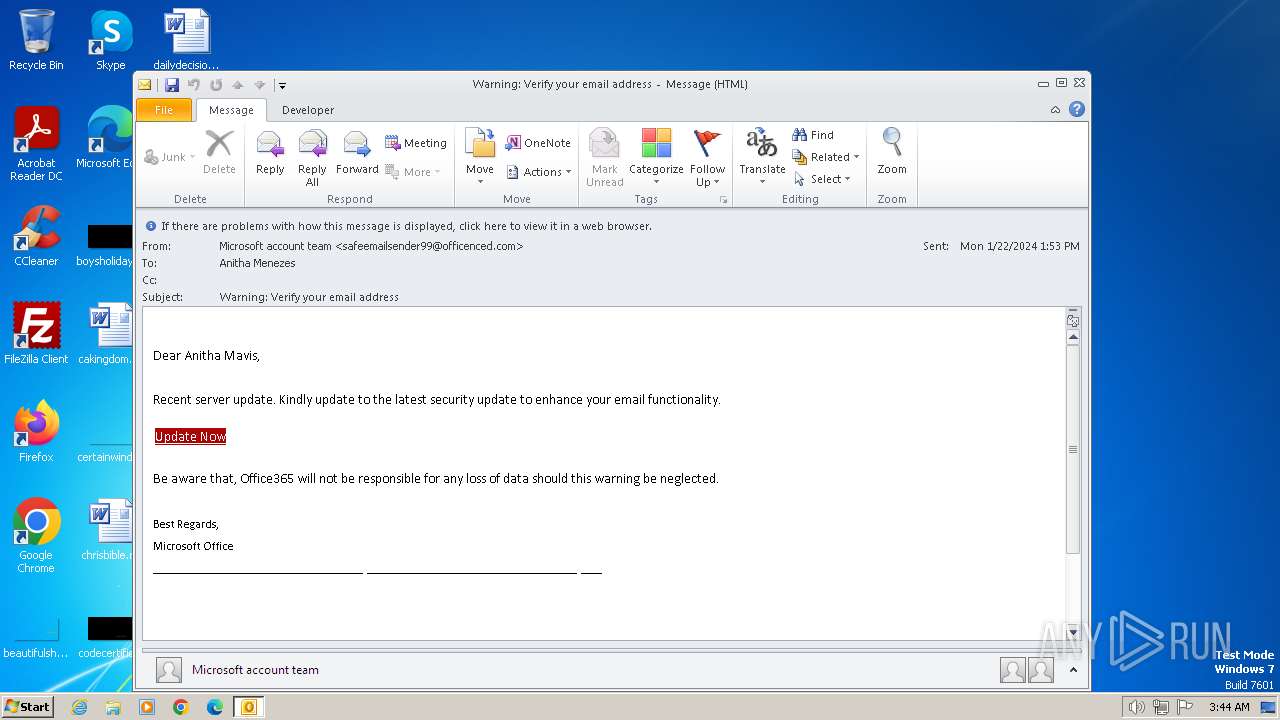Open Recycle Bin desktop icon
The width and height of the screenshot is (1280, 720).
(36, 40)
